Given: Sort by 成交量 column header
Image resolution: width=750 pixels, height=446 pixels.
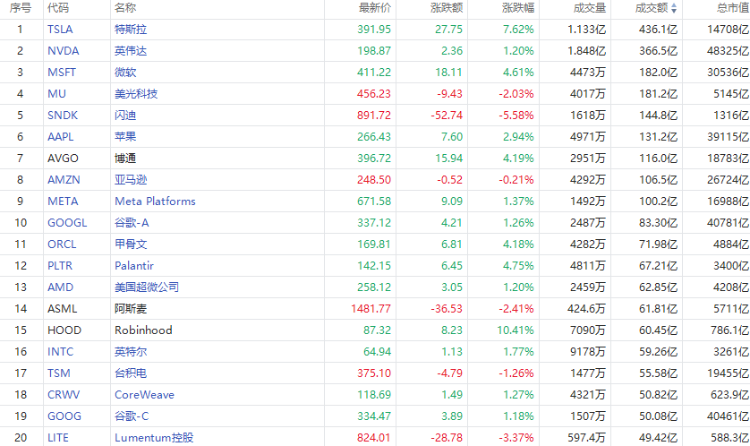Looking at the screenshot, I should point(590,8).
